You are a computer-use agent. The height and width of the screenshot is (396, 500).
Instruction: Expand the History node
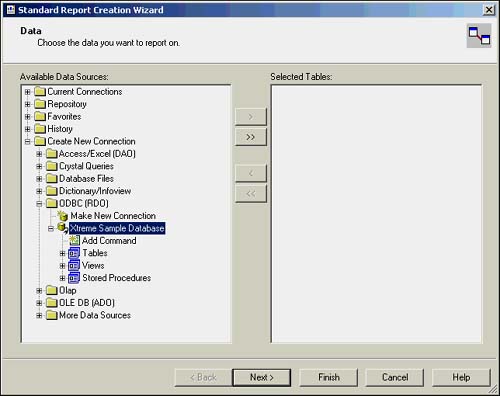[28, 129]
